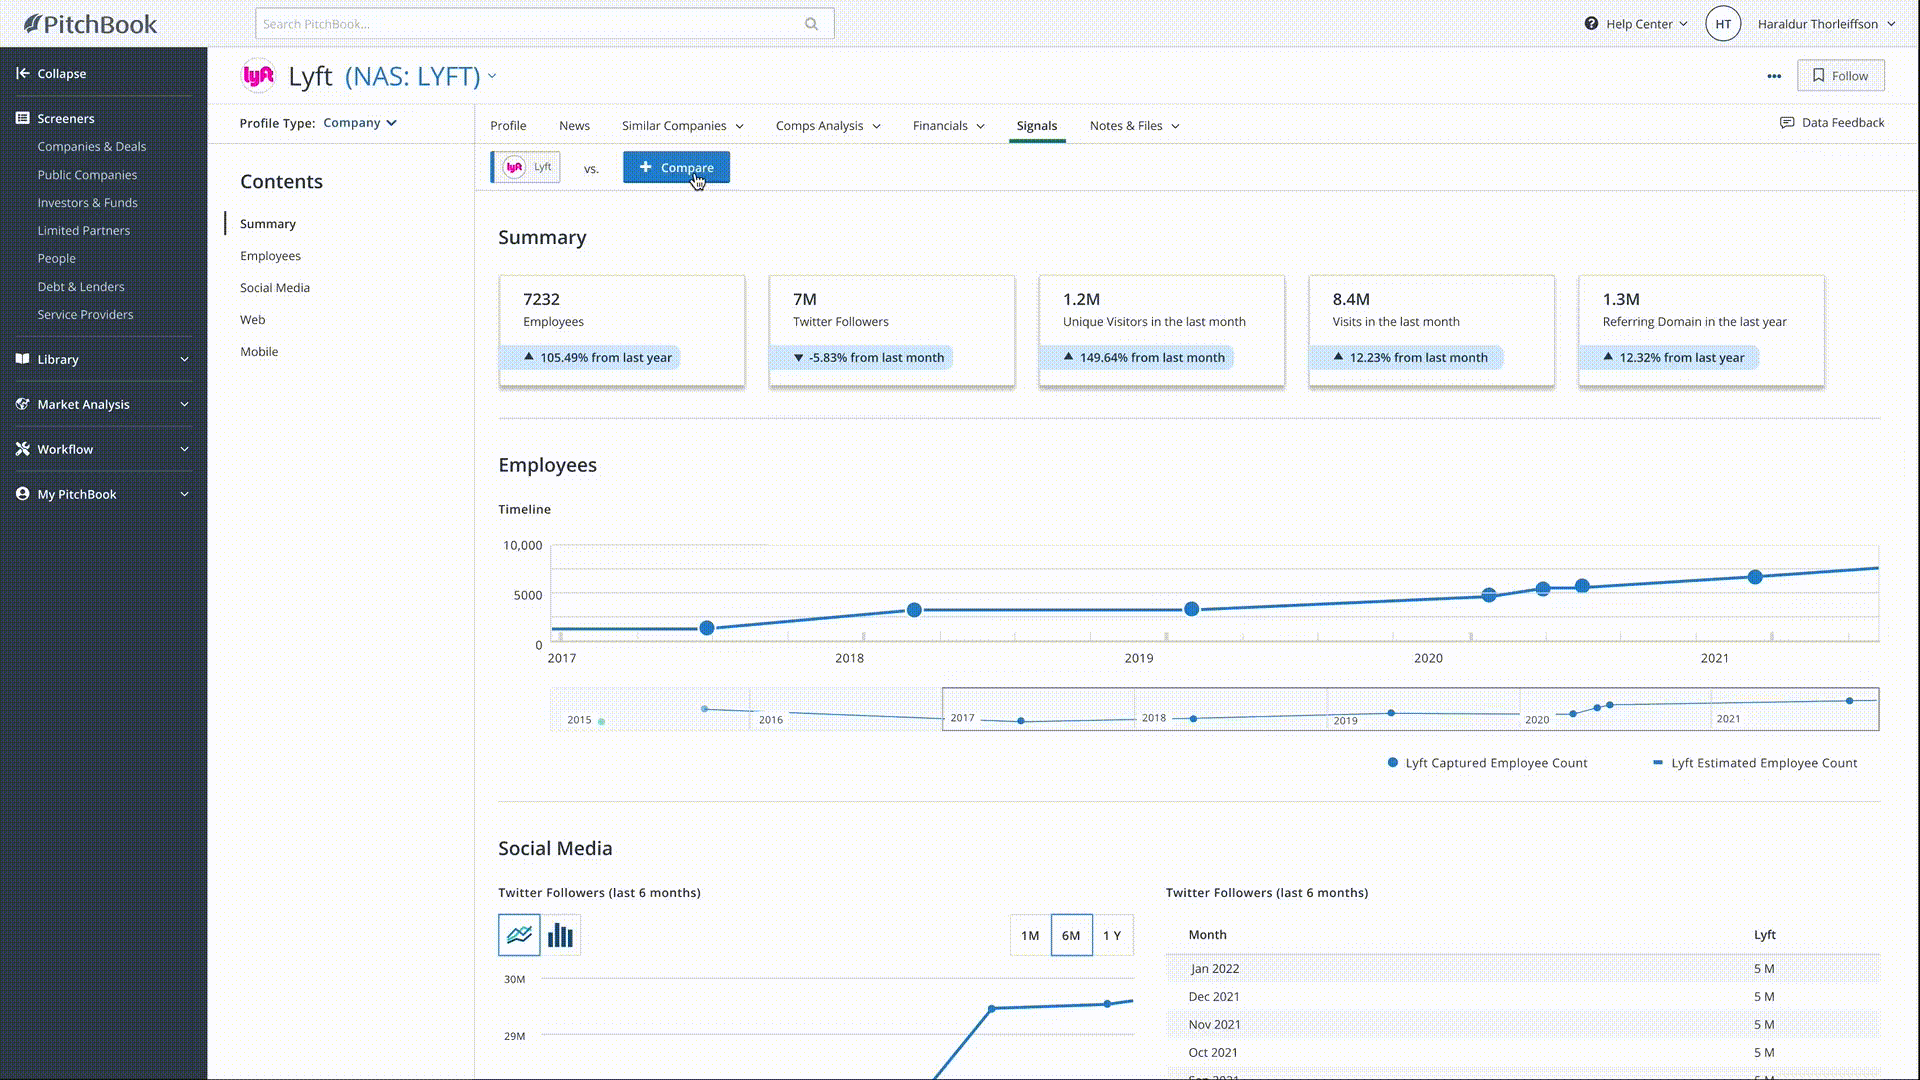Screen dimensions: 1920x1080
Task: Open the HT user avatar
Action: pos(1723,24)
